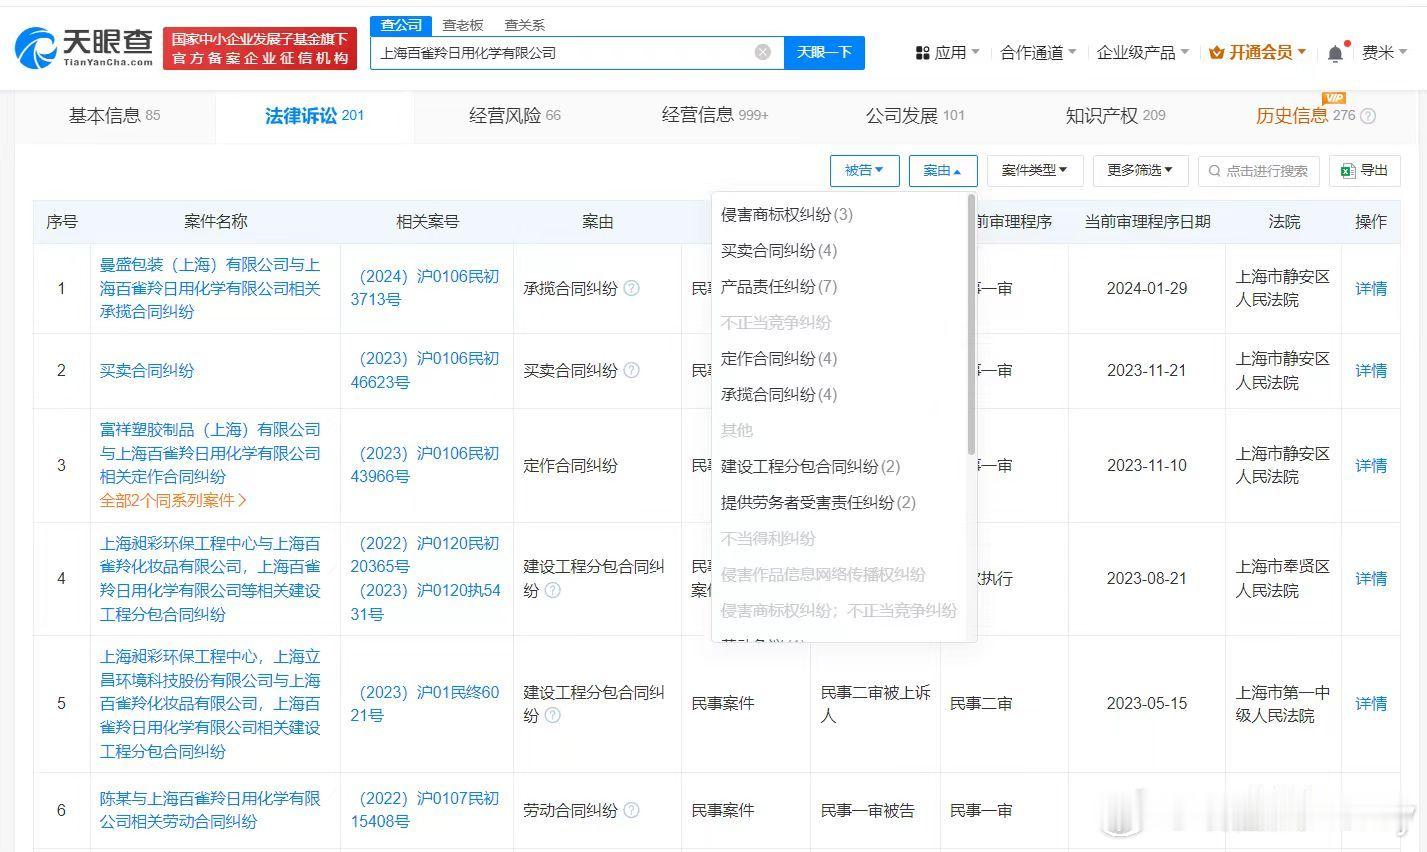Select the 查老板 search tab
1427x852 pixels.
pos(463,25)
